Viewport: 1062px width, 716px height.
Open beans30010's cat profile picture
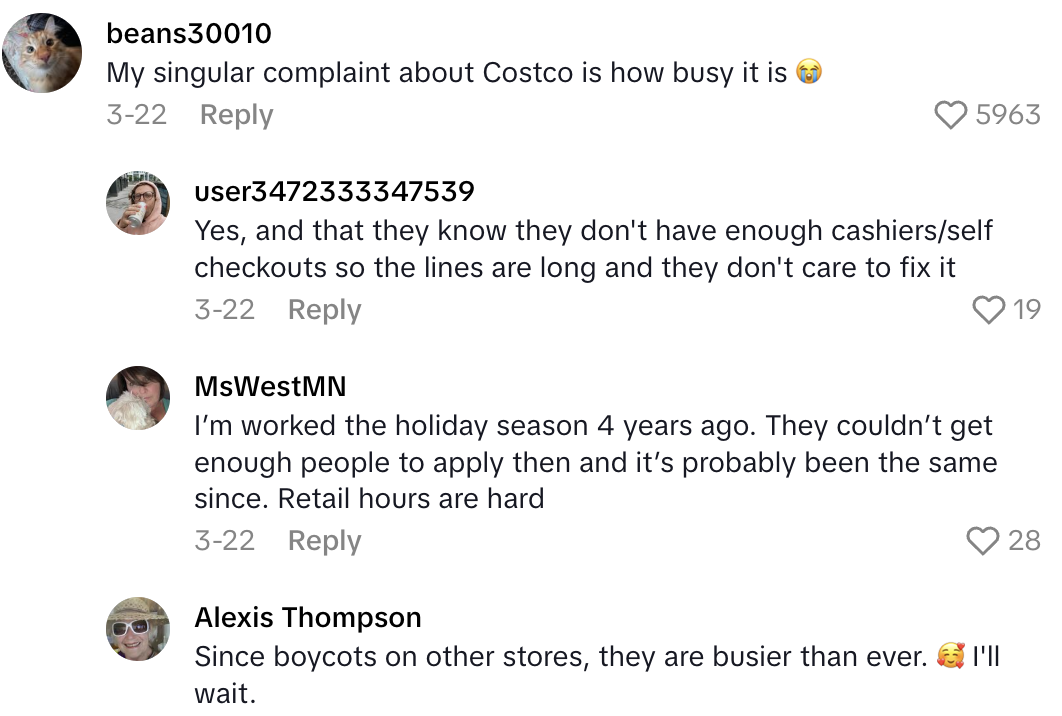(x=42, y=54)
